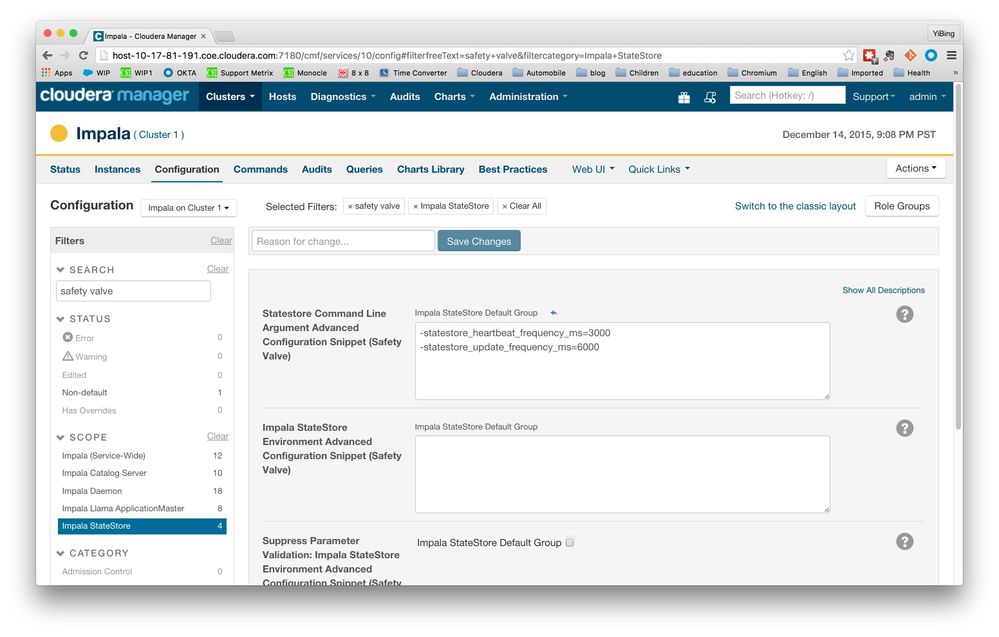The image size is (999, 637).
Task: Switch to the Best Practices tab
Action: [513, 169]
